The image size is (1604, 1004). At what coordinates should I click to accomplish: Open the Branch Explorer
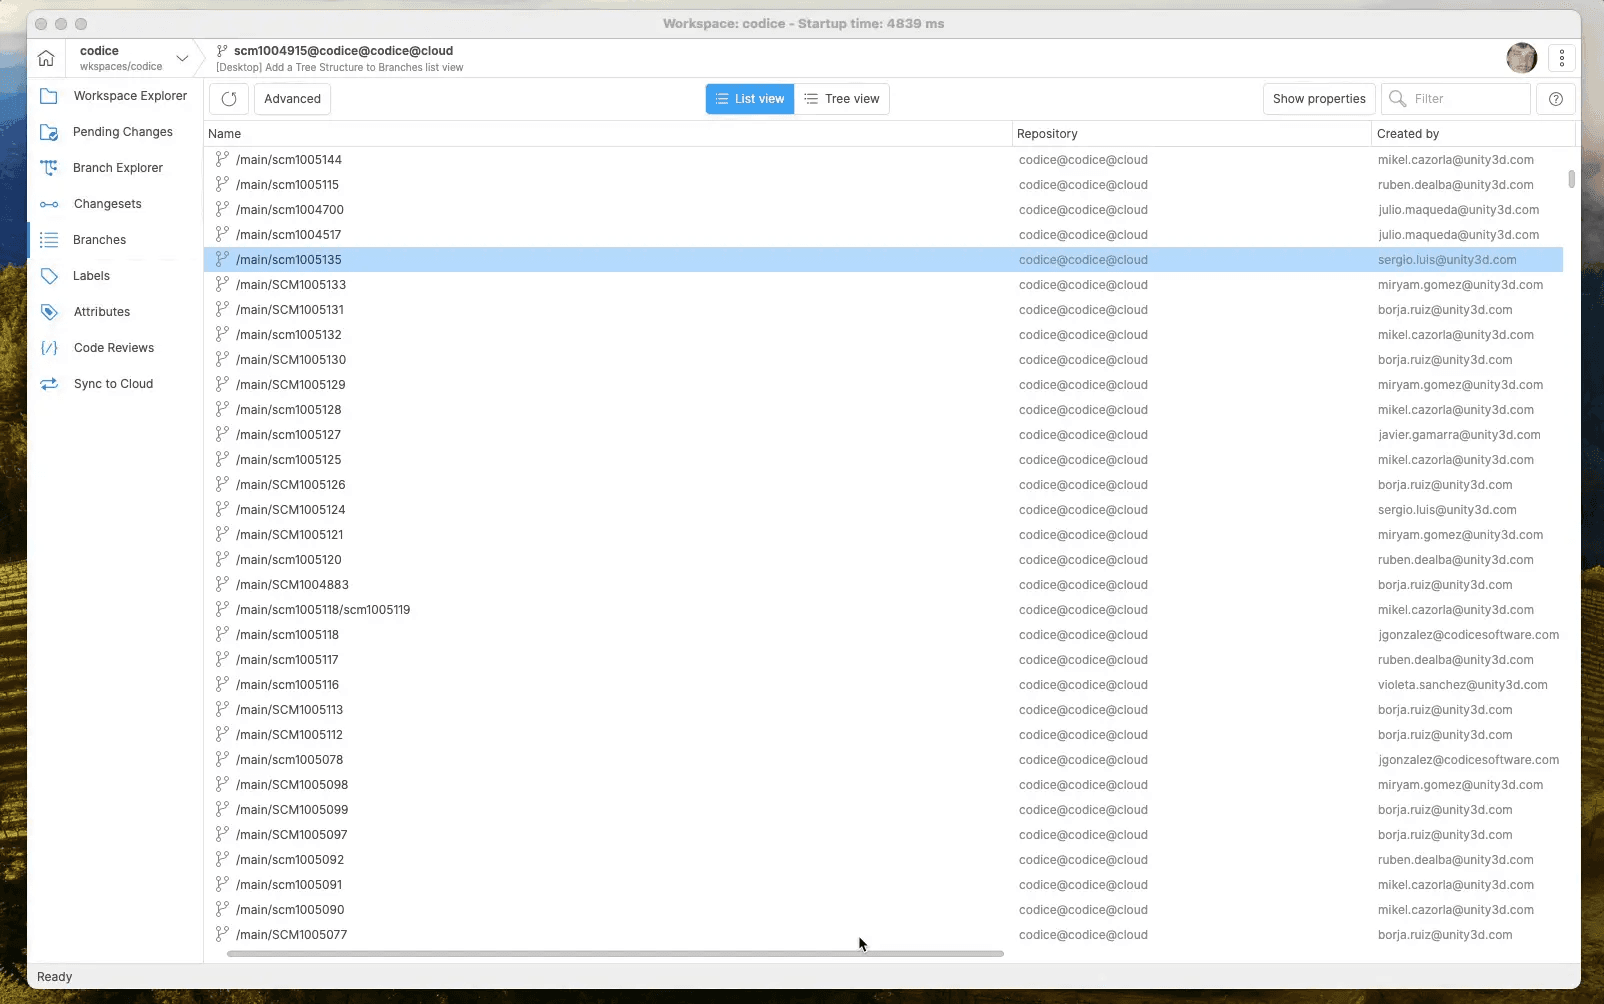coord(117,168)
